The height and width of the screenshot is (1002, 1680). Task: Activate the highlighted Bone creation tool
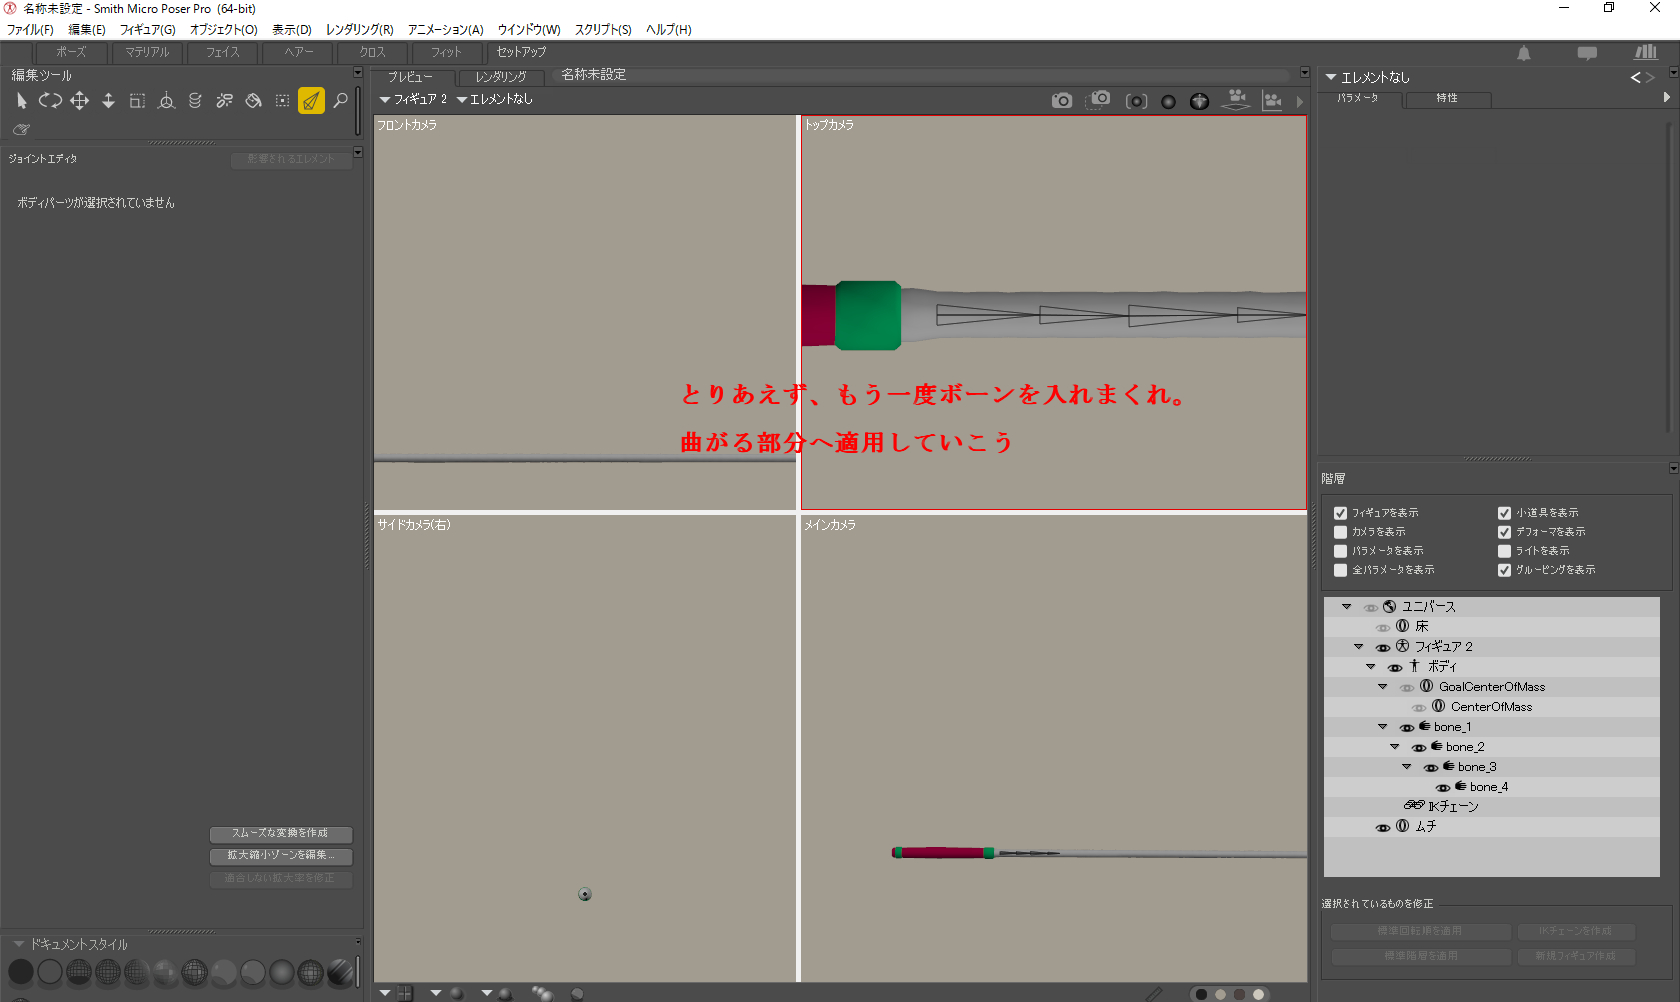coord(311,101)
